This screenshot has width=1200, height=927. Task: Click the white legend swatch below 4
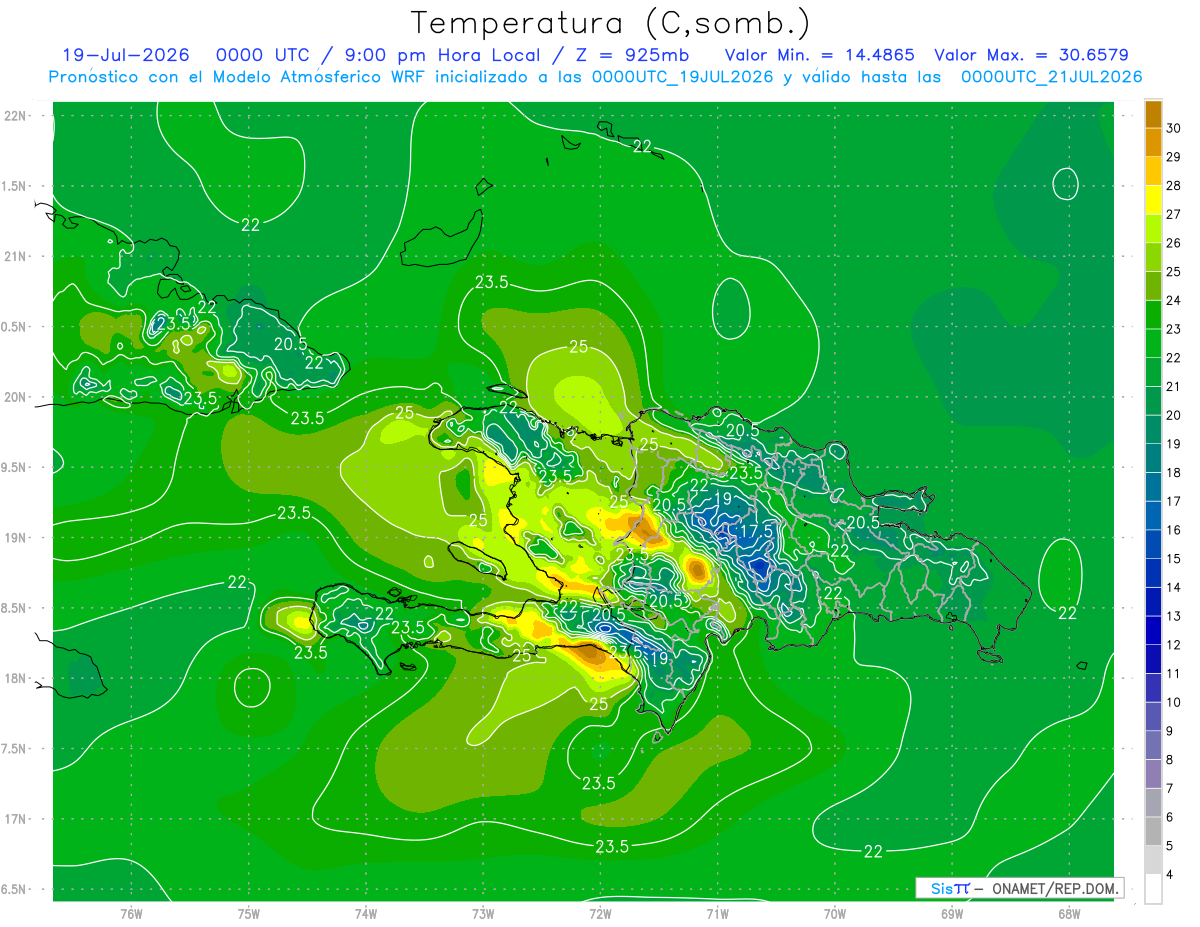[1153, 889]
